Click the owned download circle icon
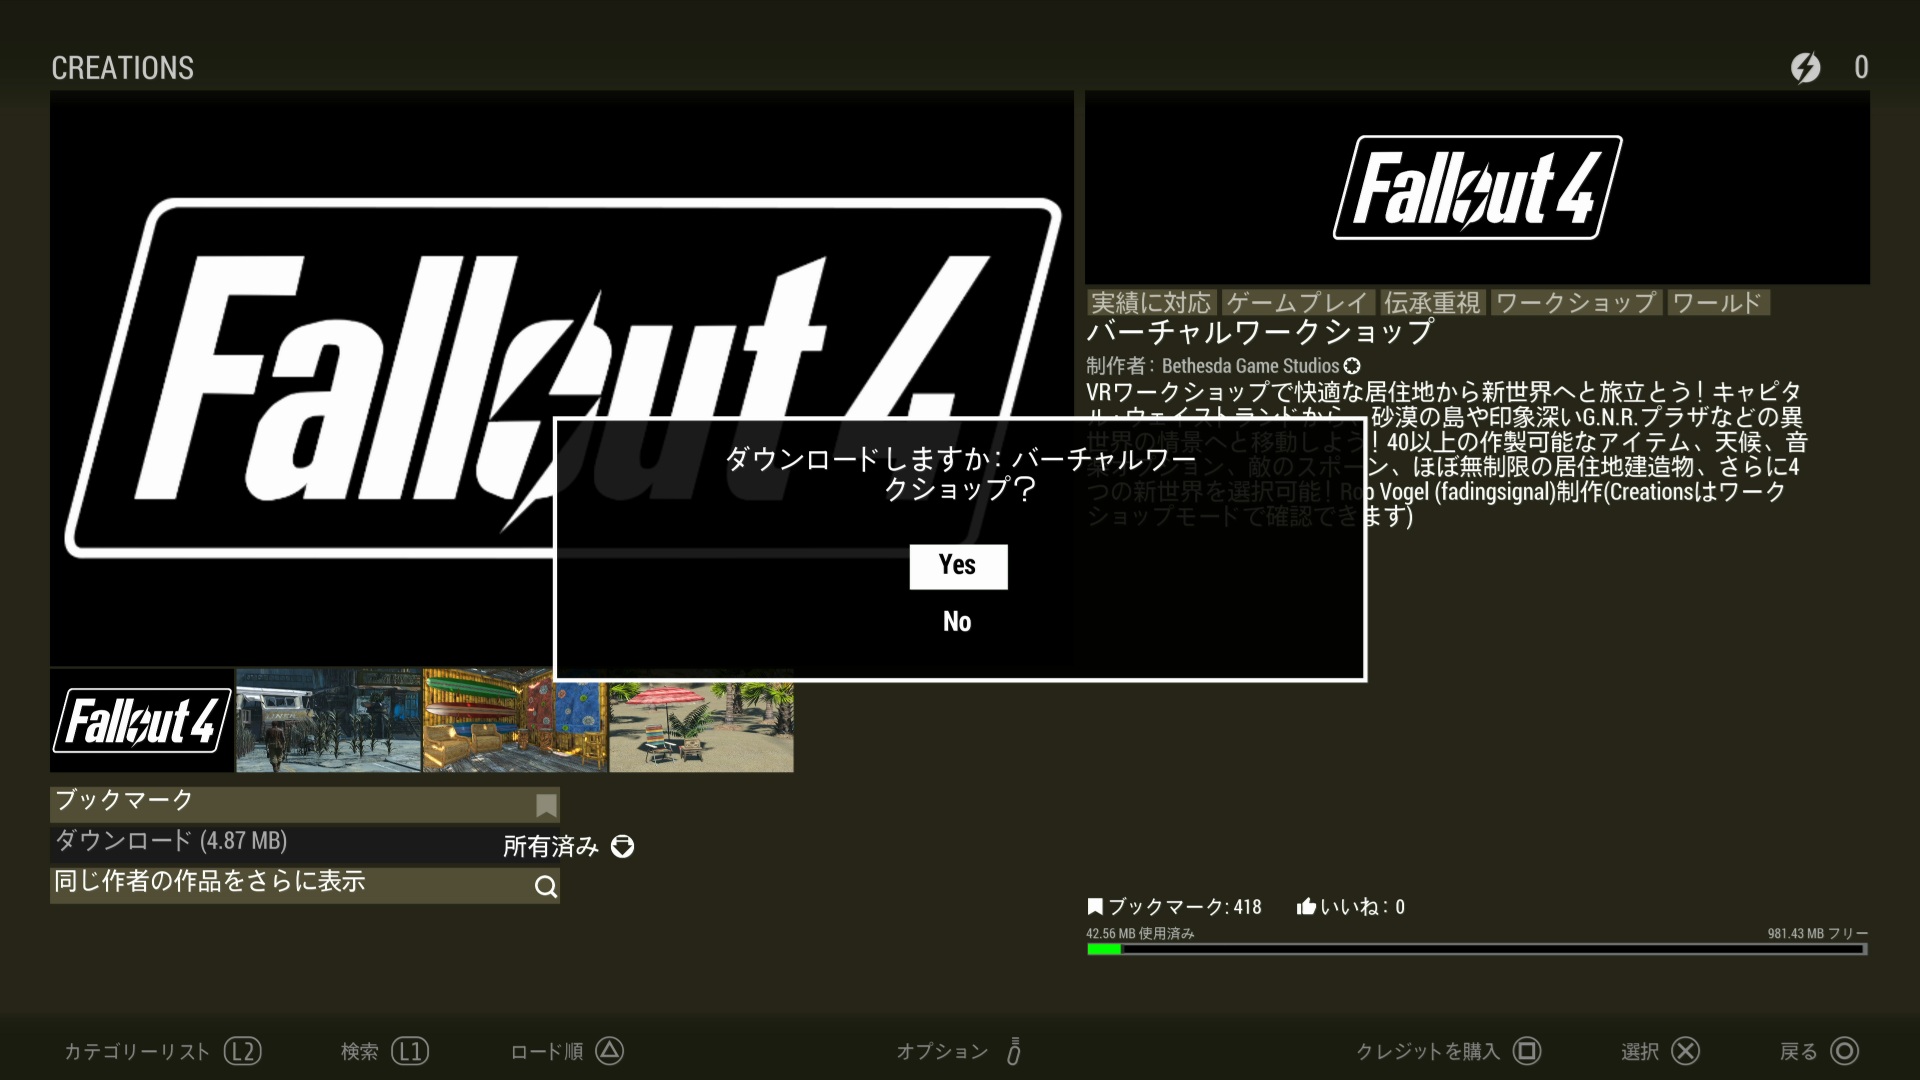This screenshot has height=1080, width=1920. [622, 847]
